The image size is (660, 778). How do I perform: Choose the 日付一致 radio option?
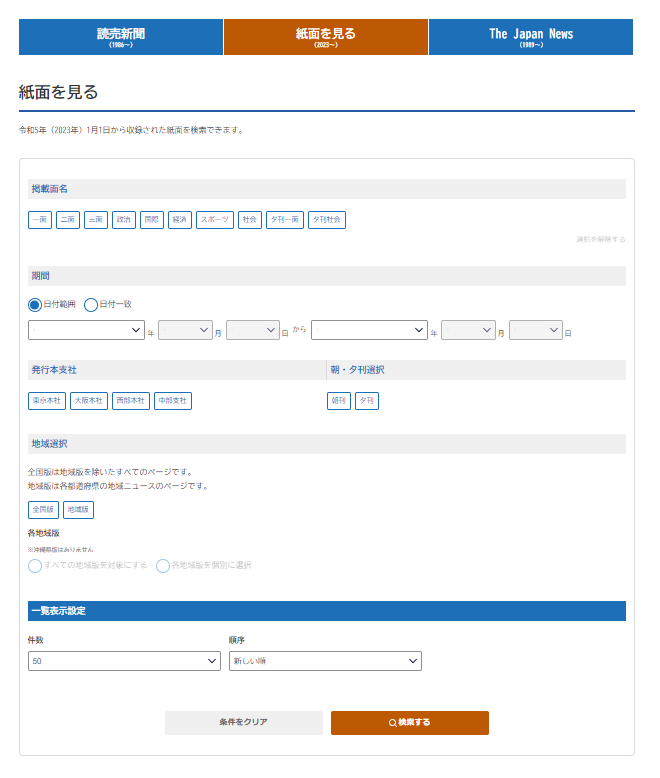point(91,304)
